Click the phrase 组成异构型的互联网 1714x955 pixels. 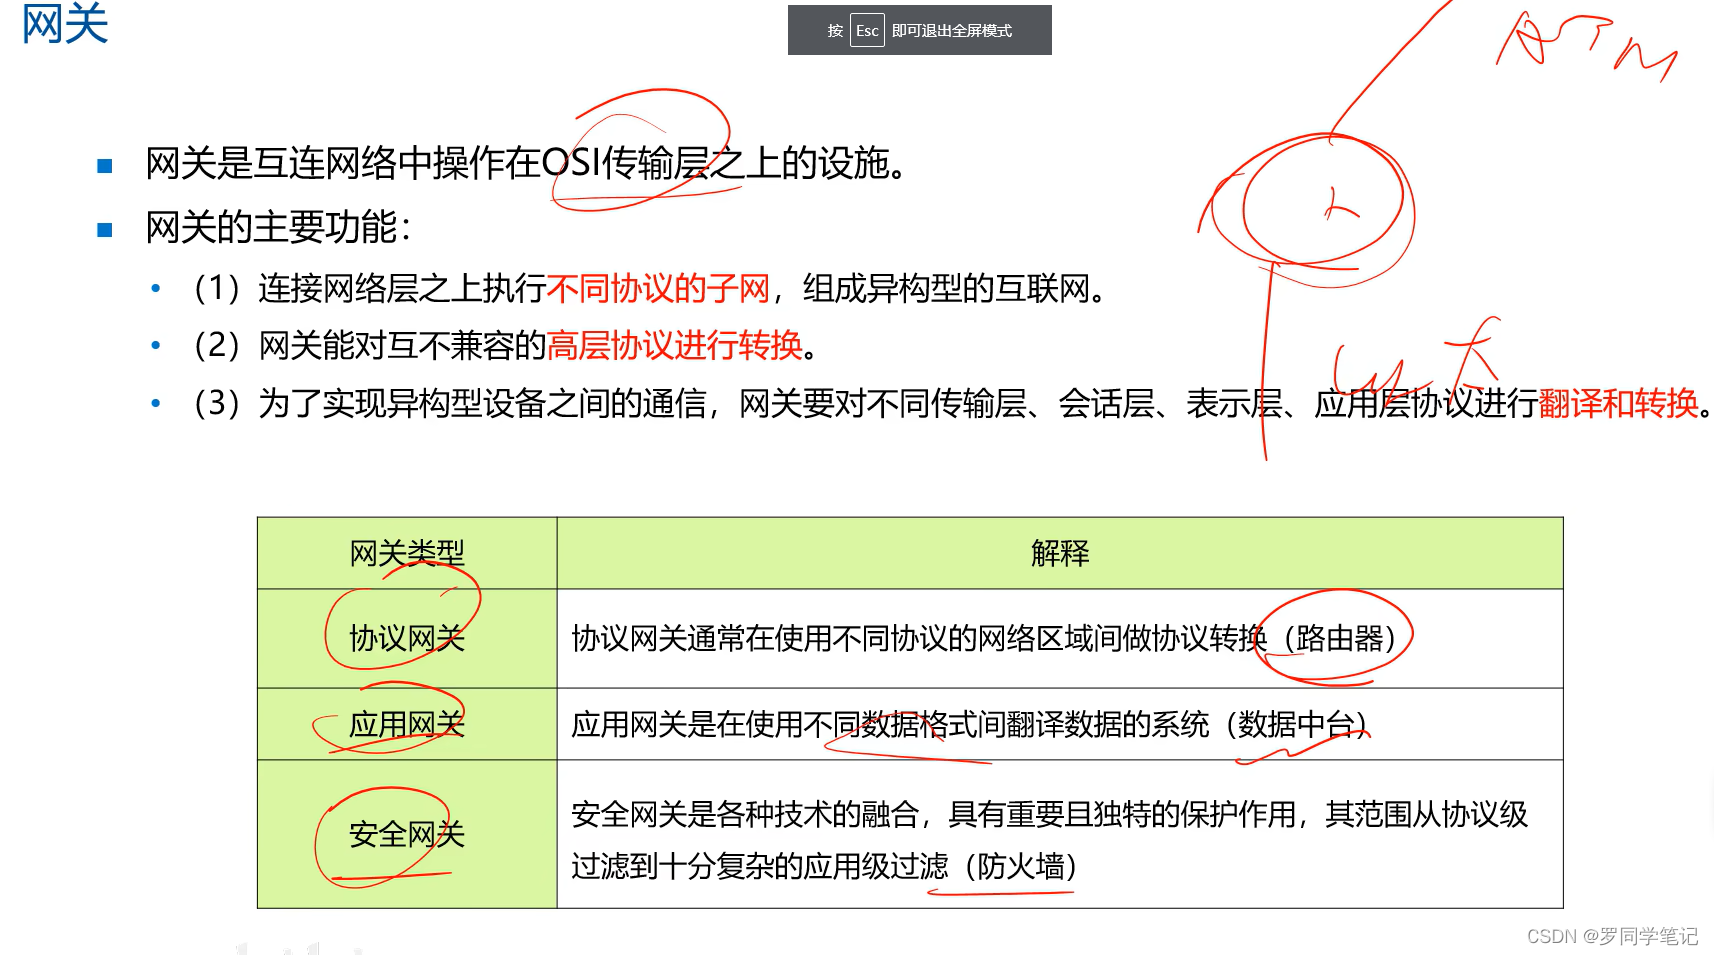click(x=954, y=289)
